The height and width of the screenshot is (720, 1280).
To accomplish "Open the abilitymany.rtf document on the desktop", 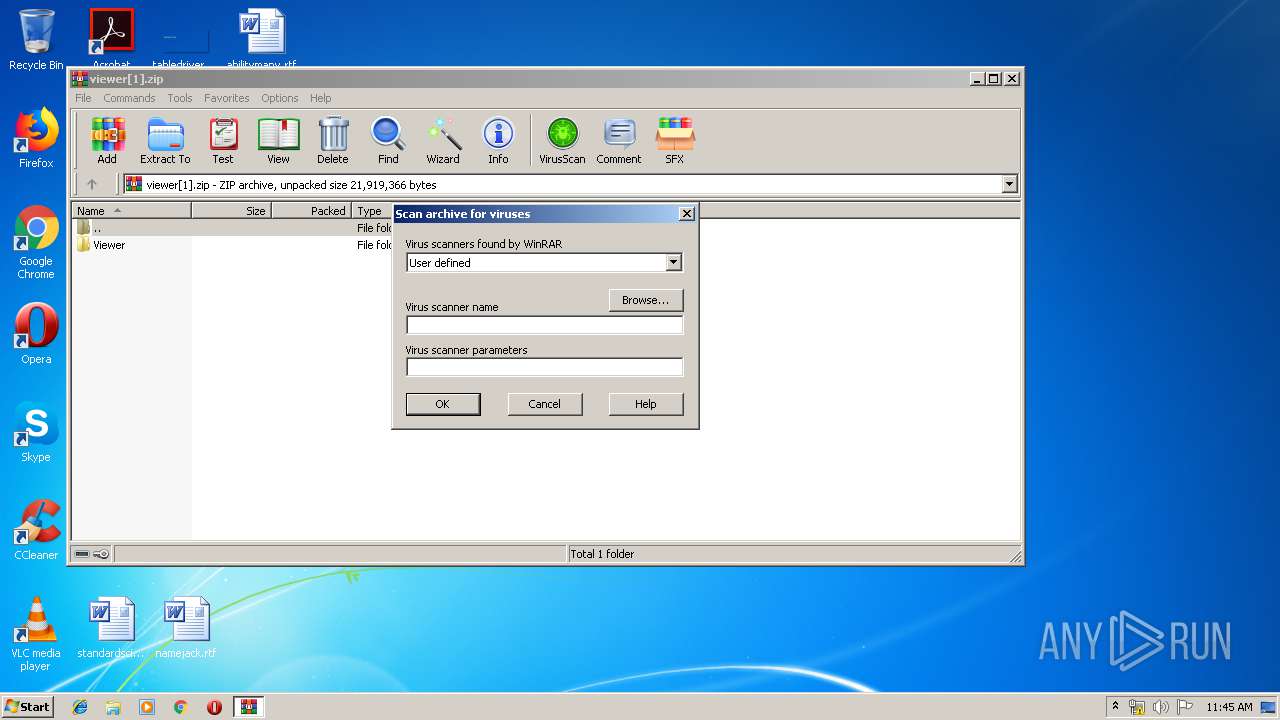I will 262,38.
